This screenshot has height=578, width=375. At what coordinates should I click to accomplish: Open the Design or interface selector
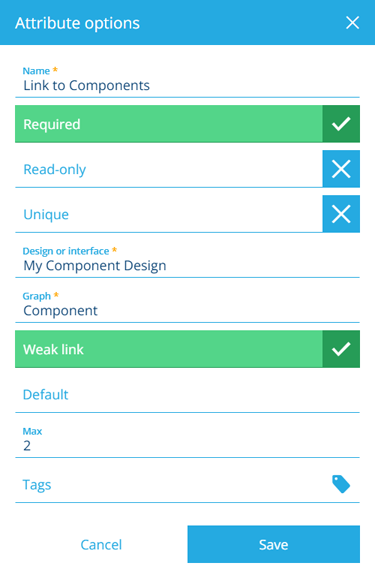click(x=187, y=260)
